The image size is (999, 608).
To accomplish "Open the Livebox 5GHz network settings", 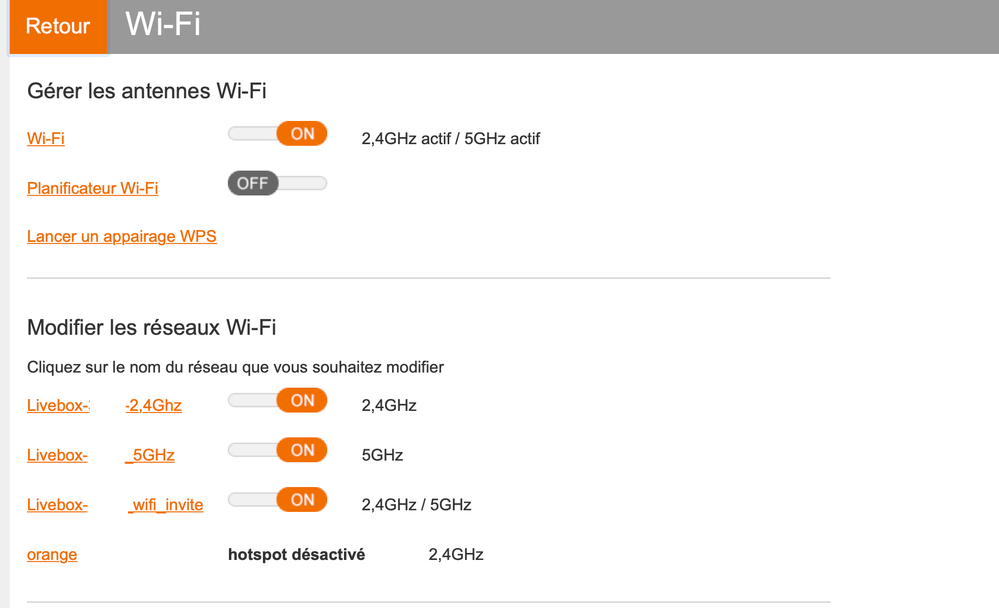I will [100, 455].
